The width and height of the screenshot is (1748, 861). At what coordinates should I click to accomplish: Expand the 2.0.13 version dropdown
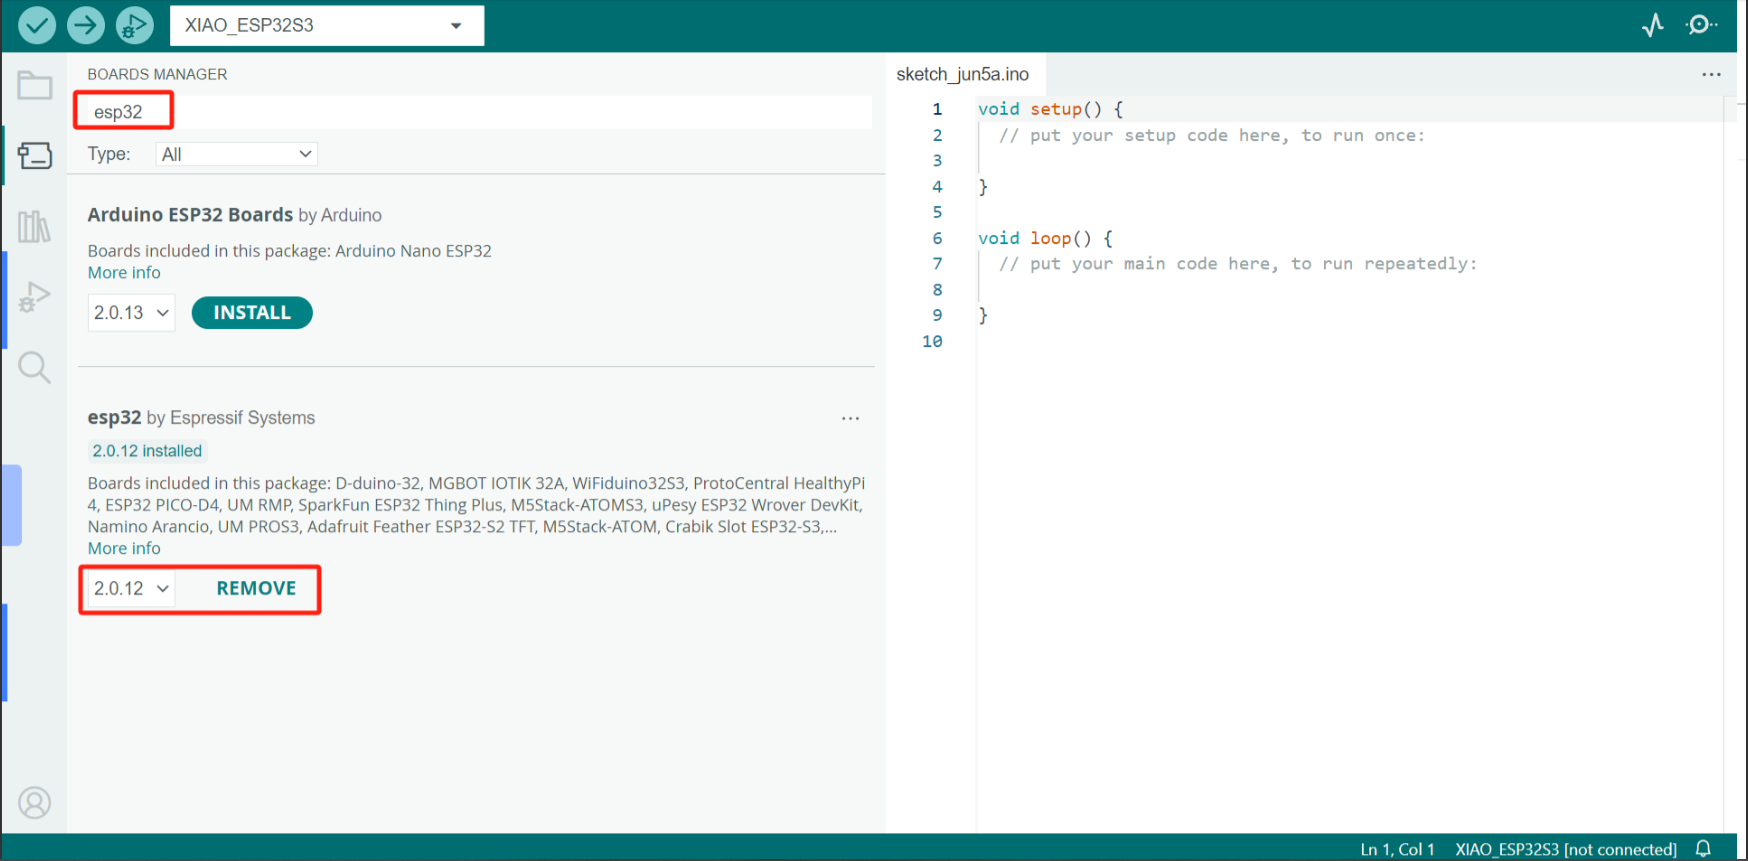click(x=131, y=313)
